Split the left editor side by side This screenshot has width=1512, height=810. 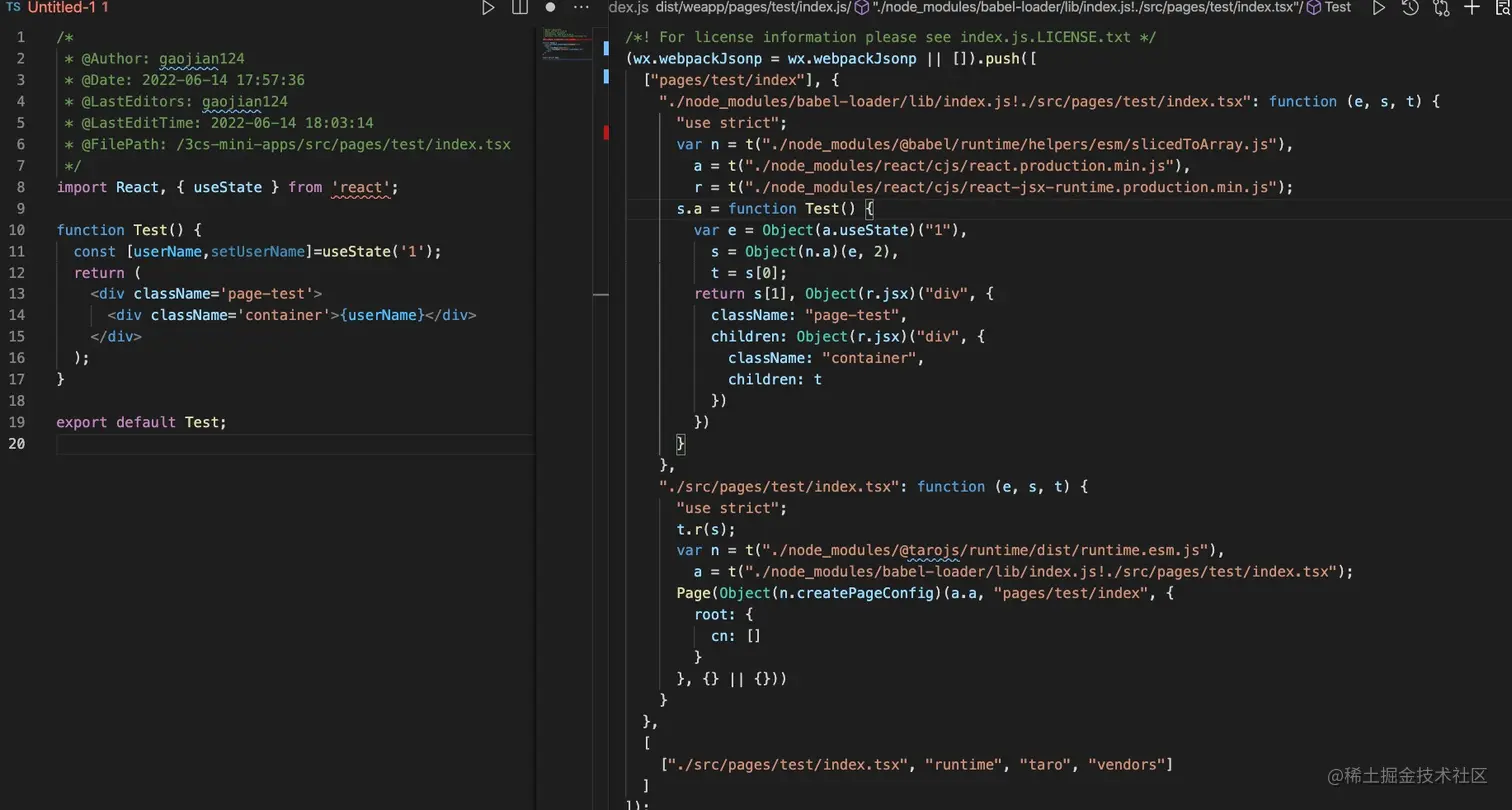(520, 8)
